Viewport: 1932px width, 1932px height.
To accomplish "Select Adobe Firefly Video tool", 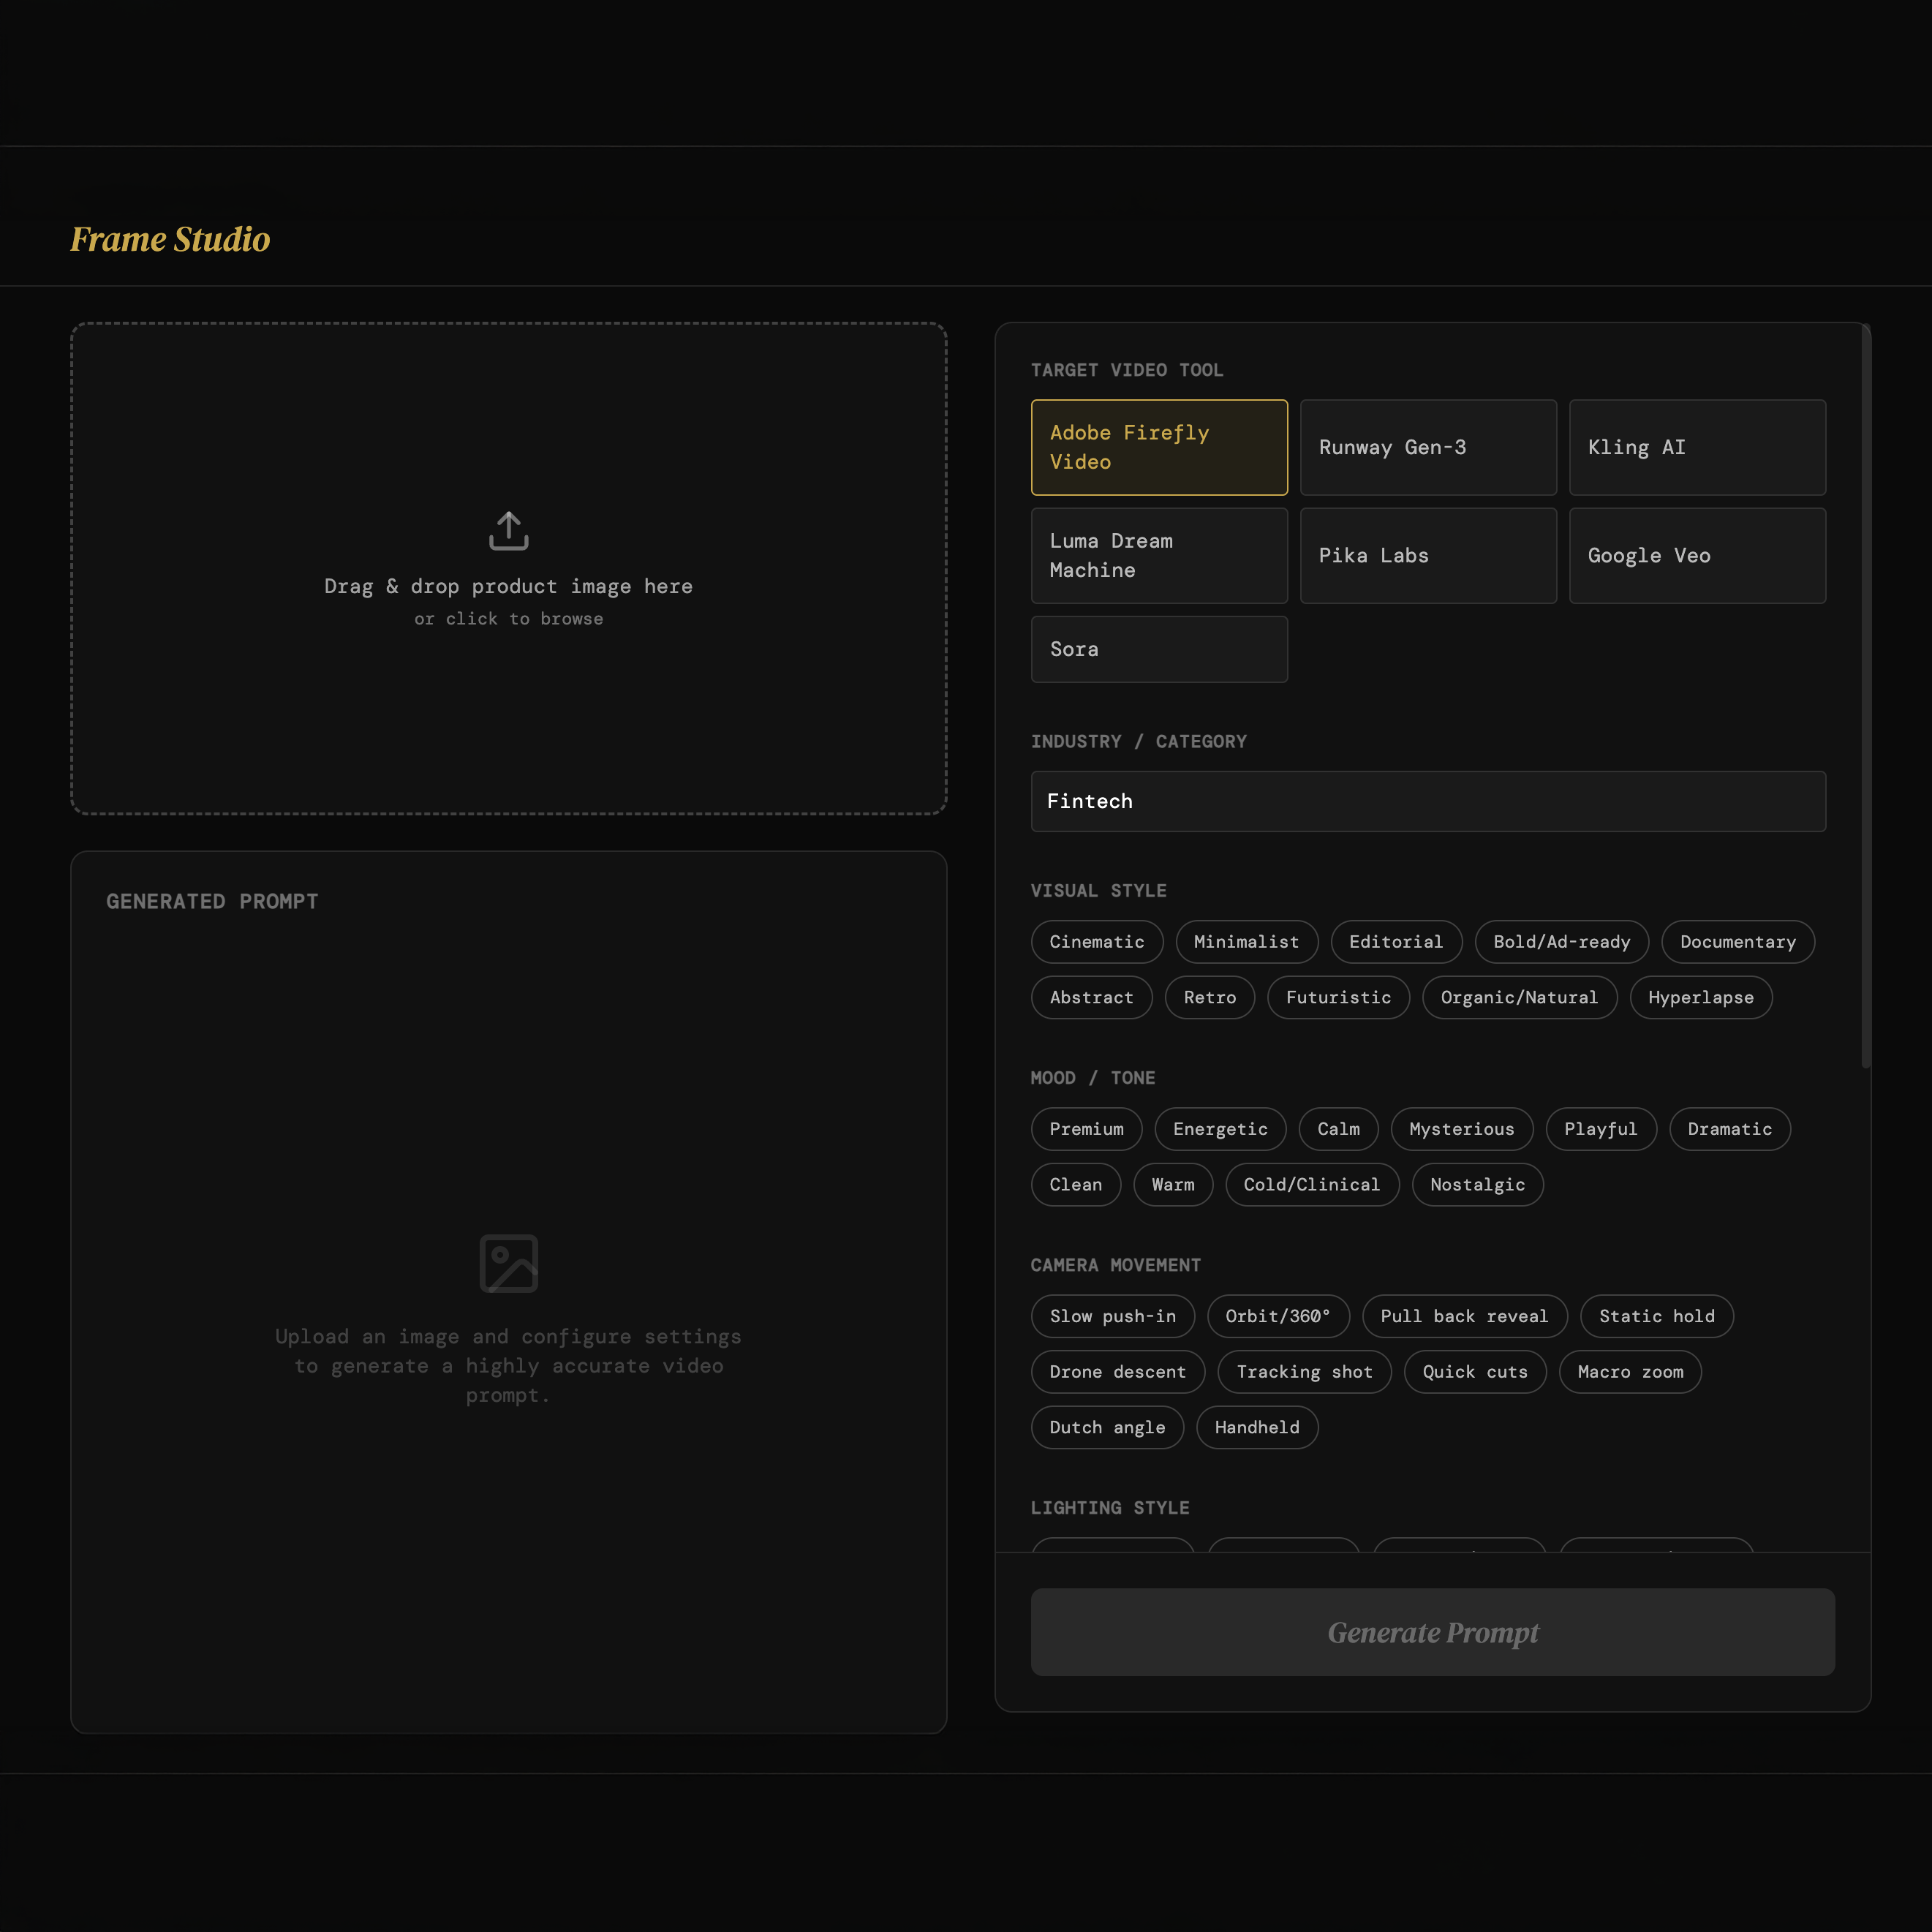I will click(1159, 447).
